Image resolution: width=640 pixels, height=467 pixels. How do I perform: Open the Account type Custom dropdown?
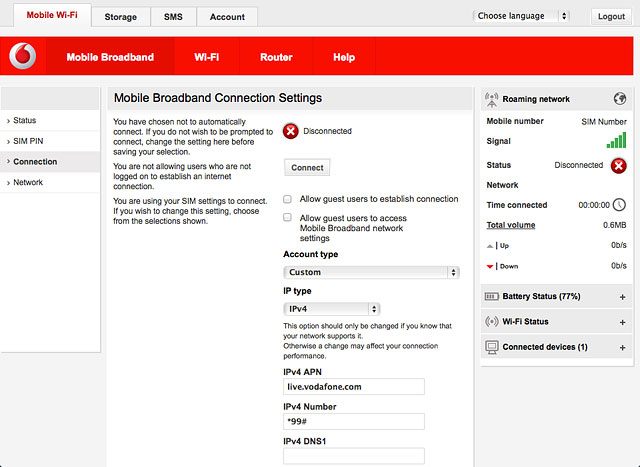(x=371, y=272)
